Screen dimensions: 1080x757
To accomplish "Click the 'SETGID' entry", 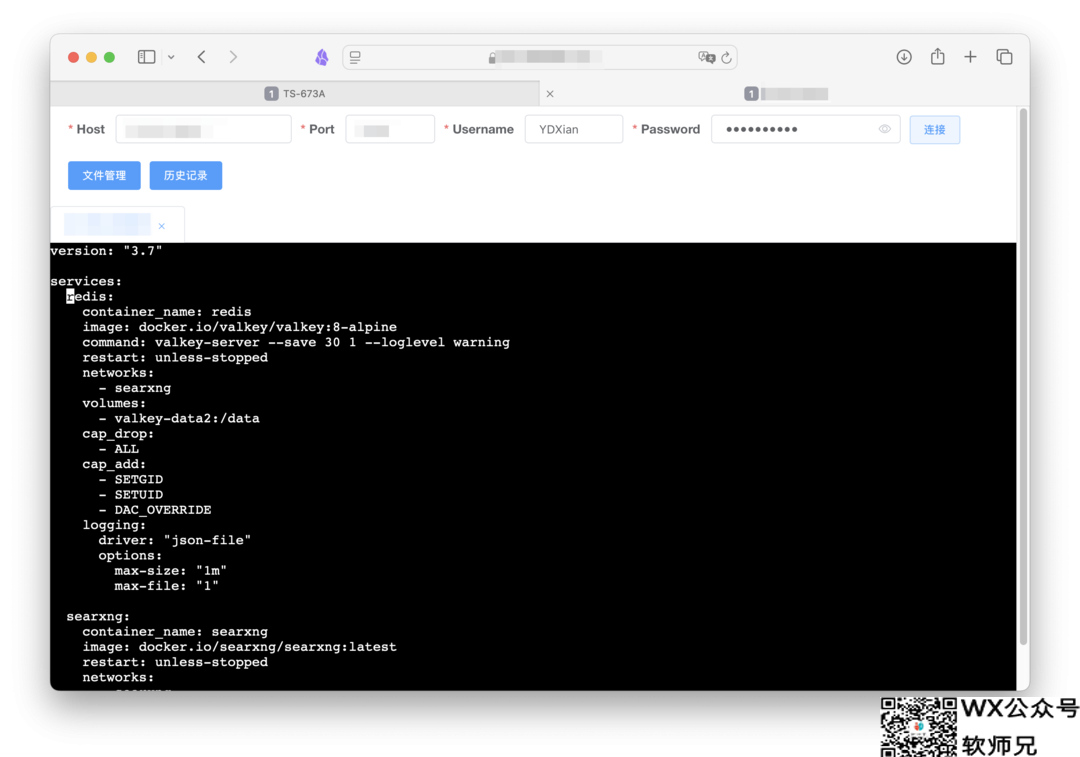I will [x=131, y=479].
